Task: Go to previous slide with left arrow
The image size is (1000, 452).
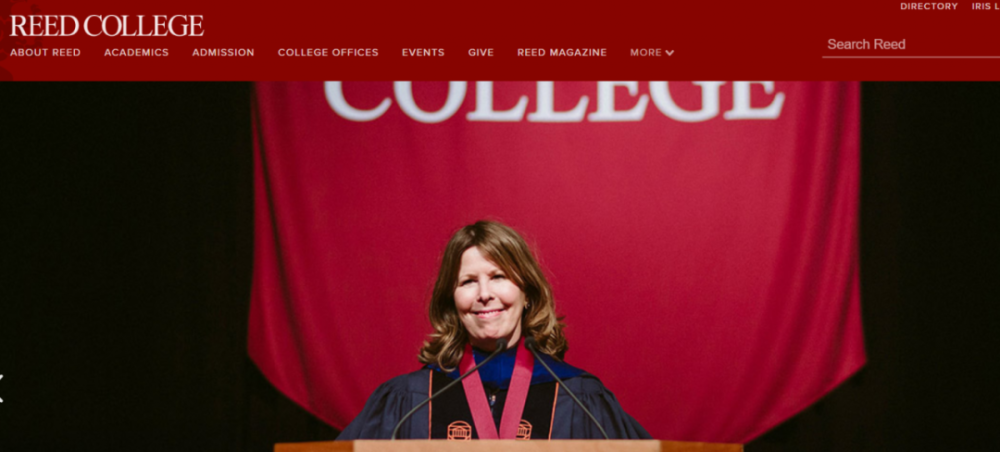Action: [x=1, y=388]
